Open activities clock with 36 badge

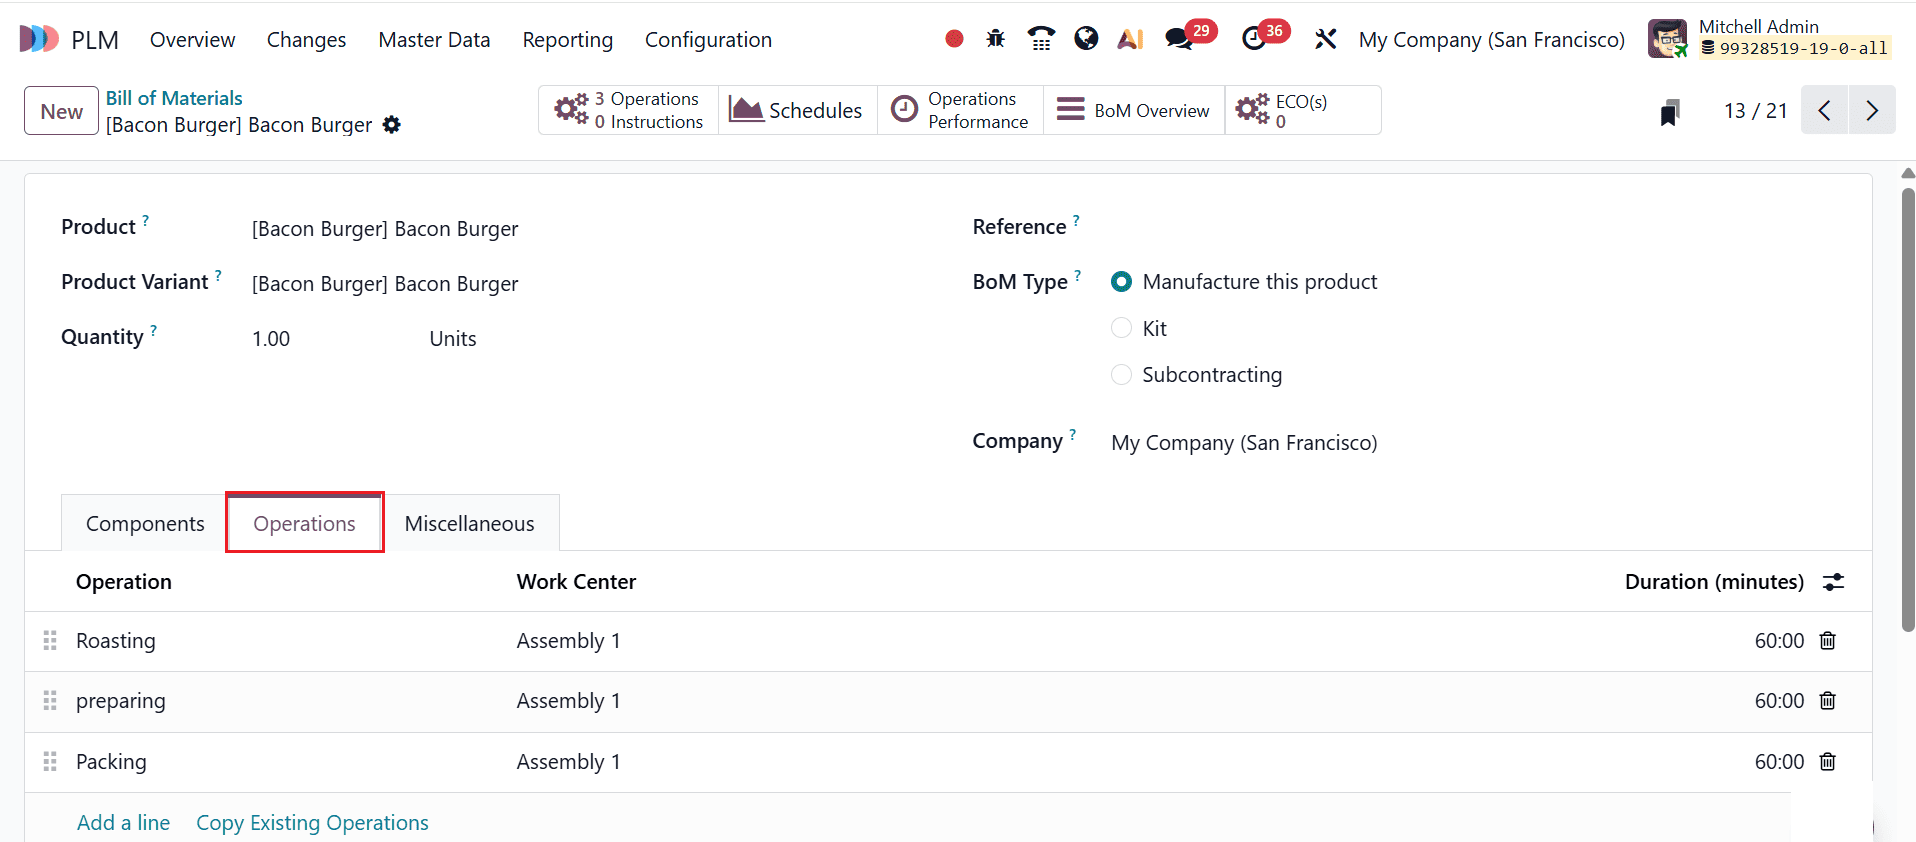1265,37
